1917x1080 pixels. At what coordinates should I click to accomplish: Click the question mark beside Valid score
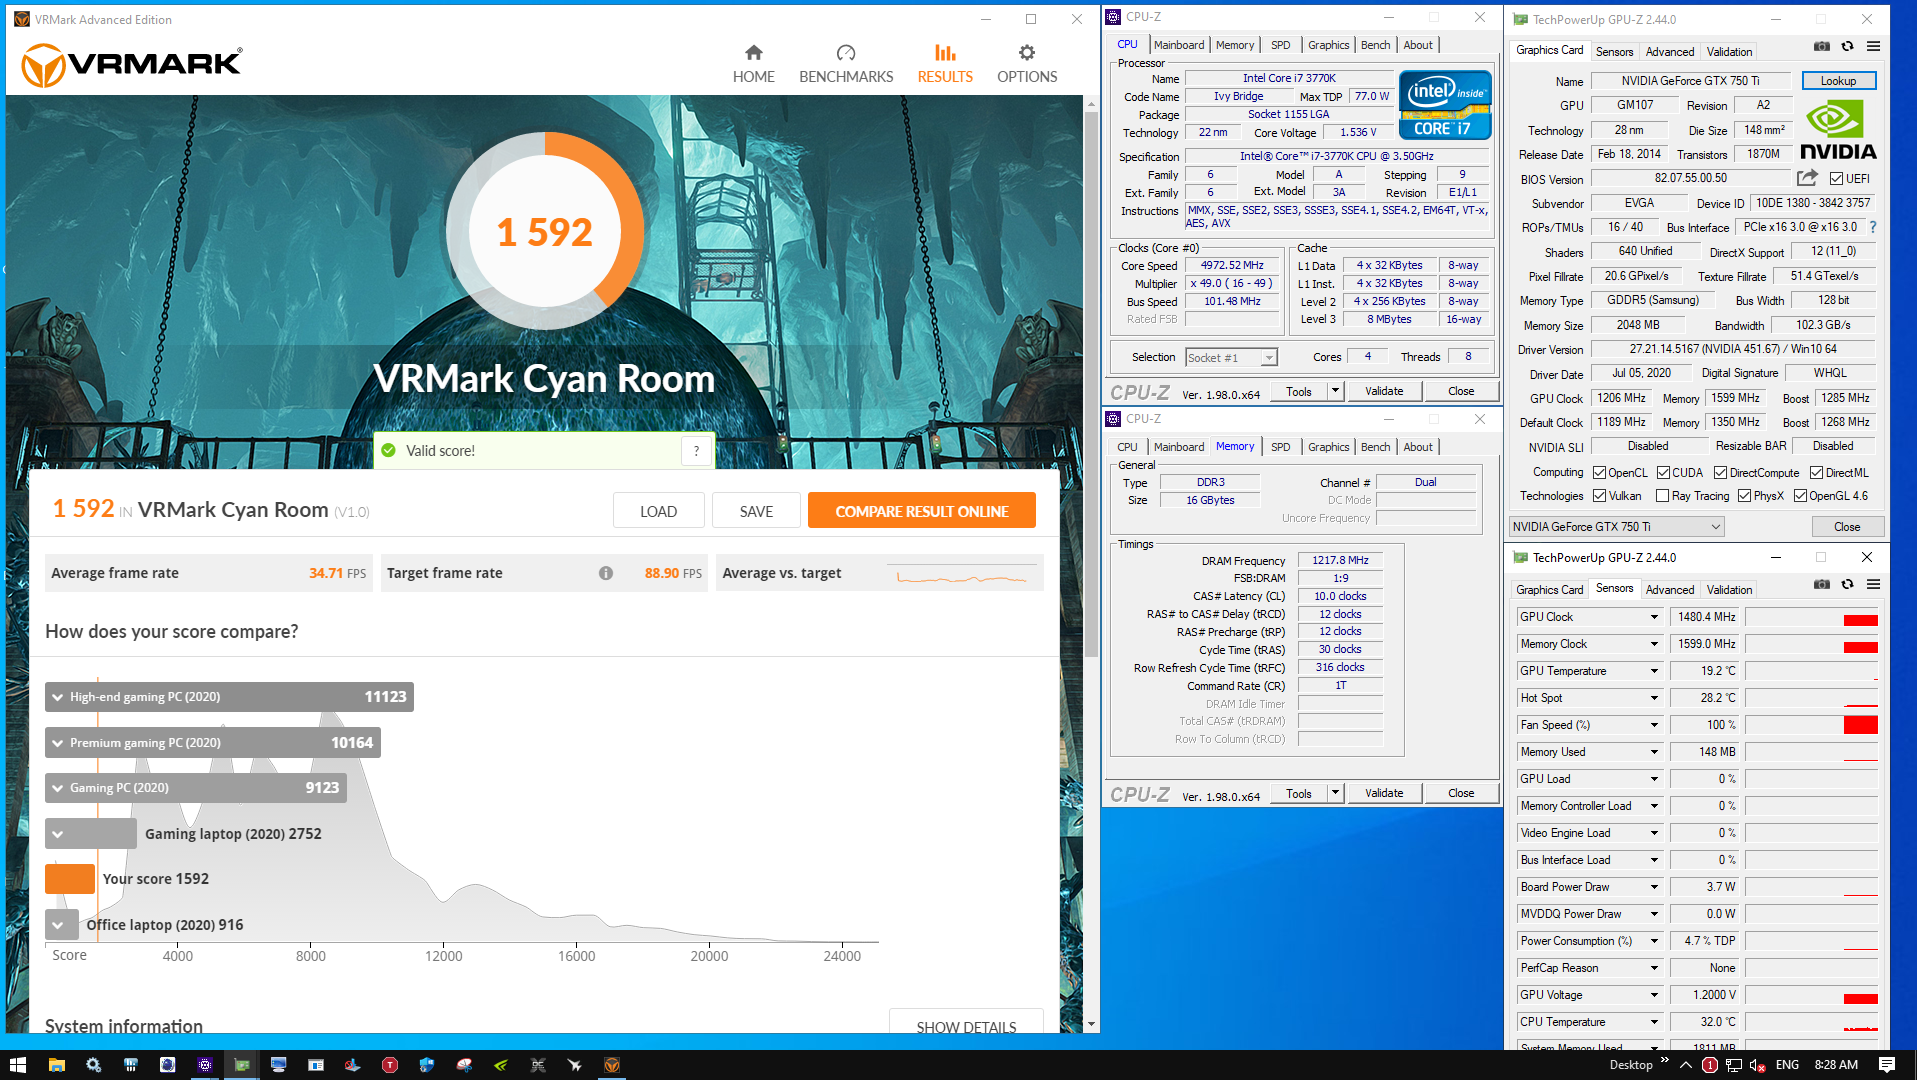pyautogui.click(x=697, y=451)
